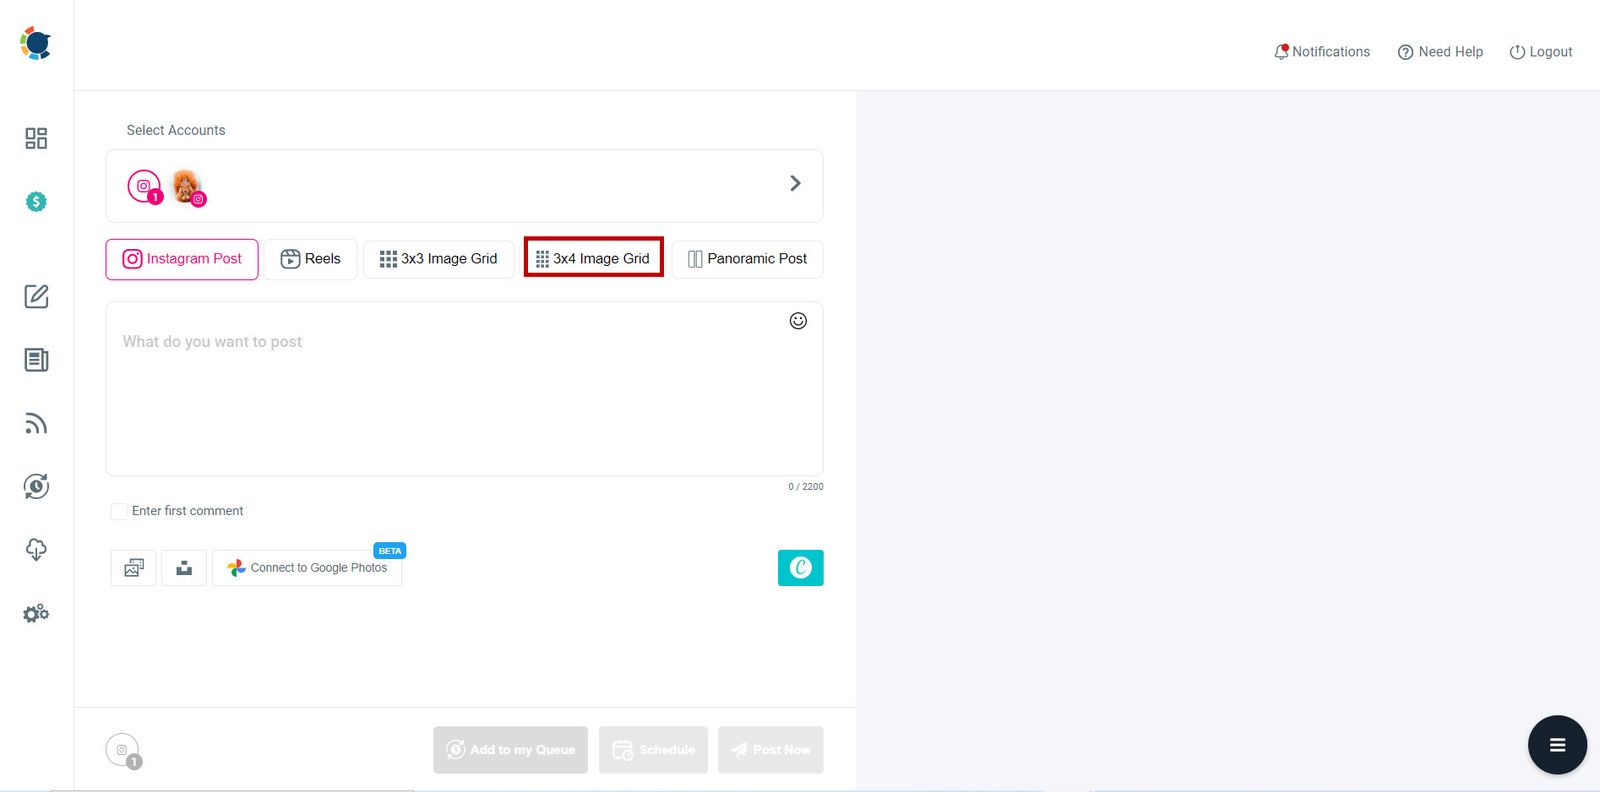Click the Canva design button

[x=800, y=568]
